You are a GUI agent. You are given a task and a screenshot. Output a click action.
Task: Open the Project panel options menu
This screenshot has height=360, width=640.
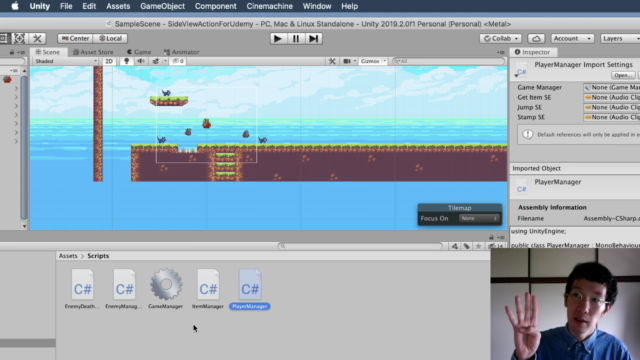tap(501, 237)
